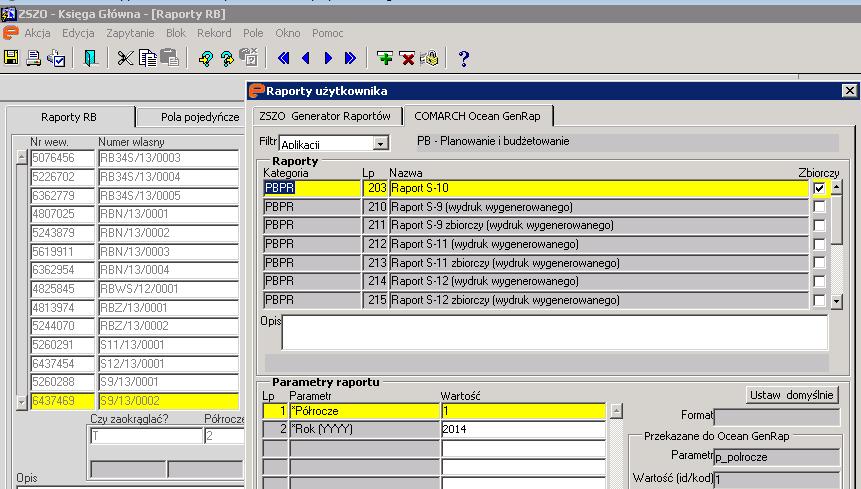The width and height of the screenshot is (861, 489).
Task: Select record S11/13/0001
Action: click(168, 345)
